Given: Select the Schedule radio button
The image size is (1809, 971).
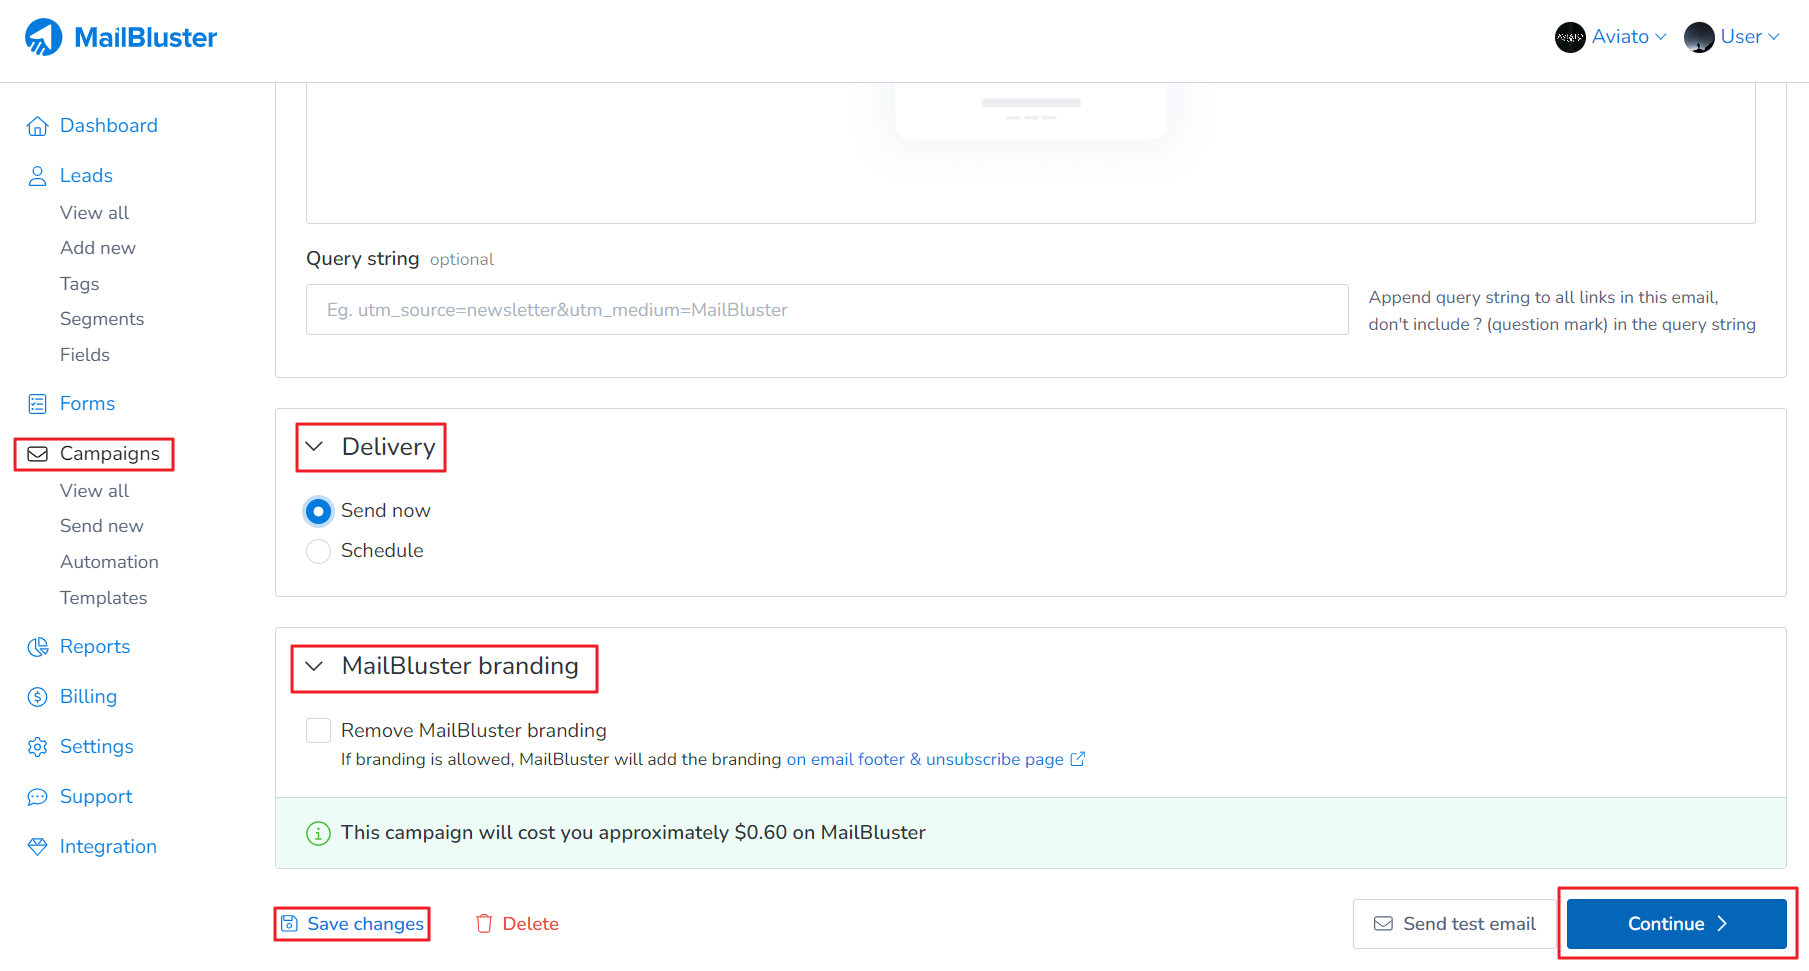Looking at the screenshot, I should tap(318, 551).
